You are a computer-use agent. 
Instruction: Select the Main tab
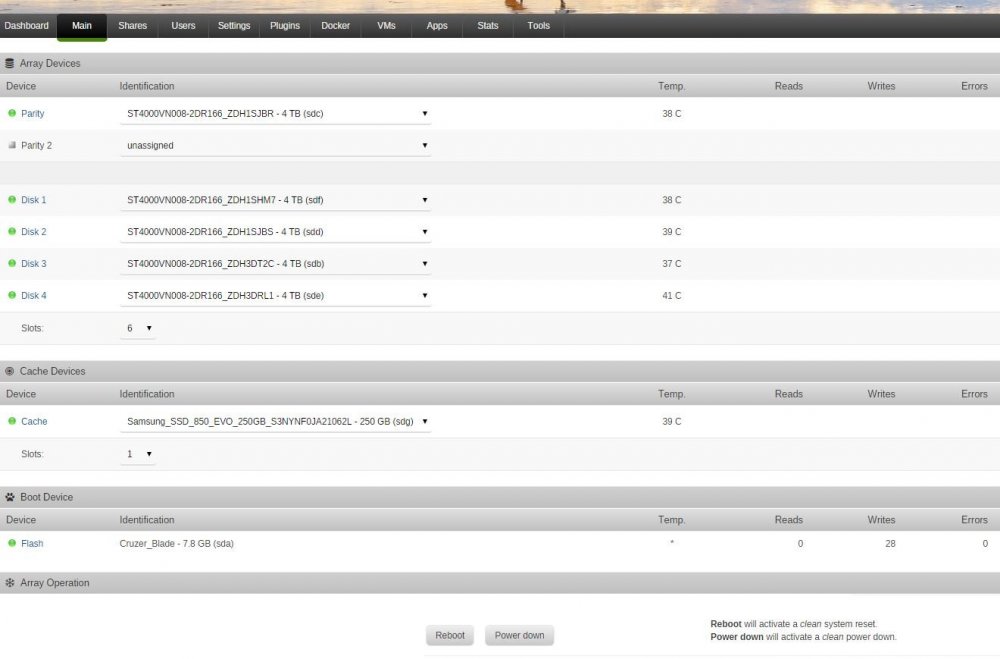[x=82, y=26]
